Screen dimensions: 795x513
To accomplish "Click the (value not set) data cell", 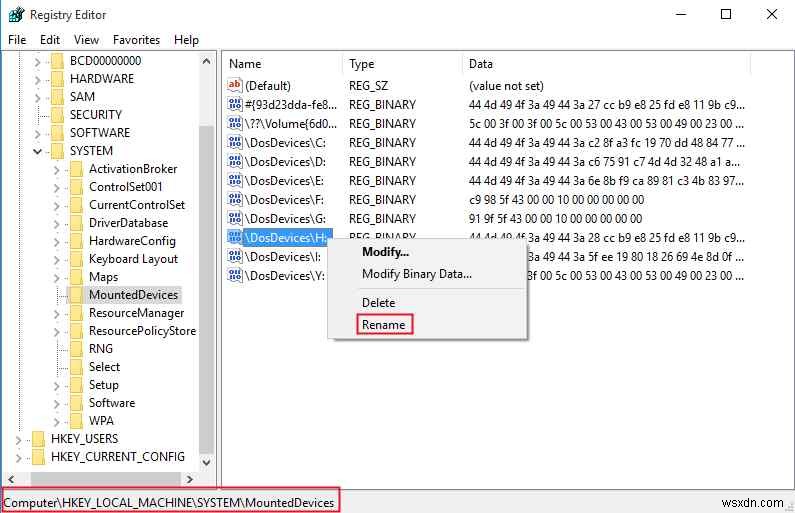I will [506, 86].
